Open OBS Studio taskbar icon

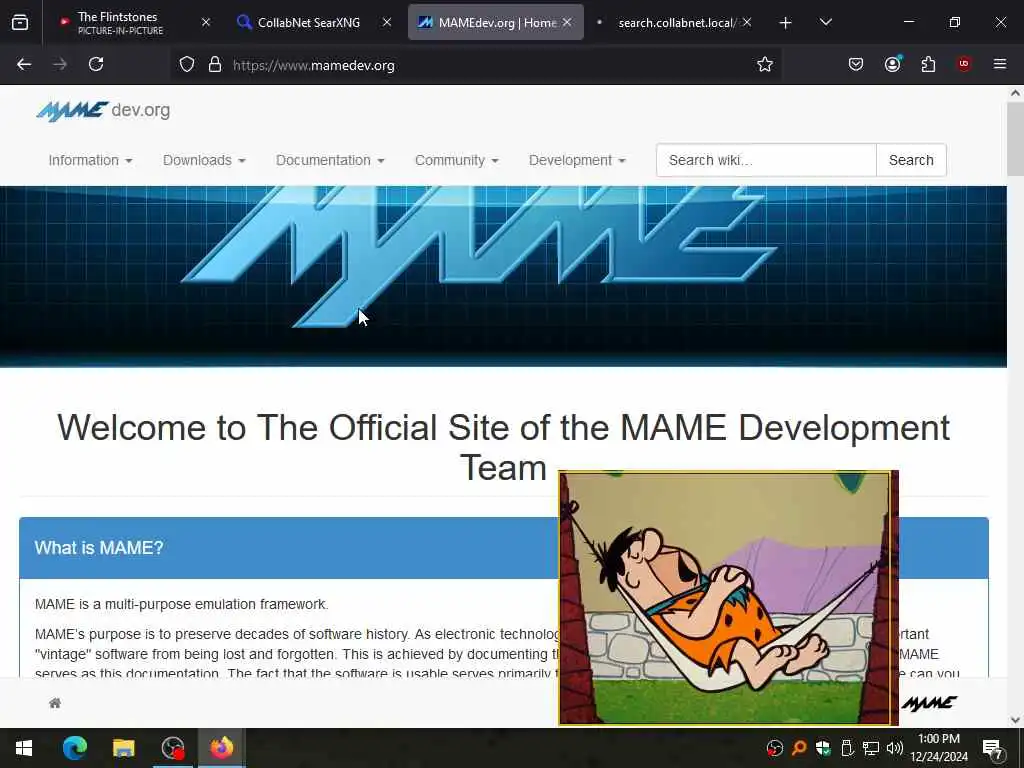172,748
